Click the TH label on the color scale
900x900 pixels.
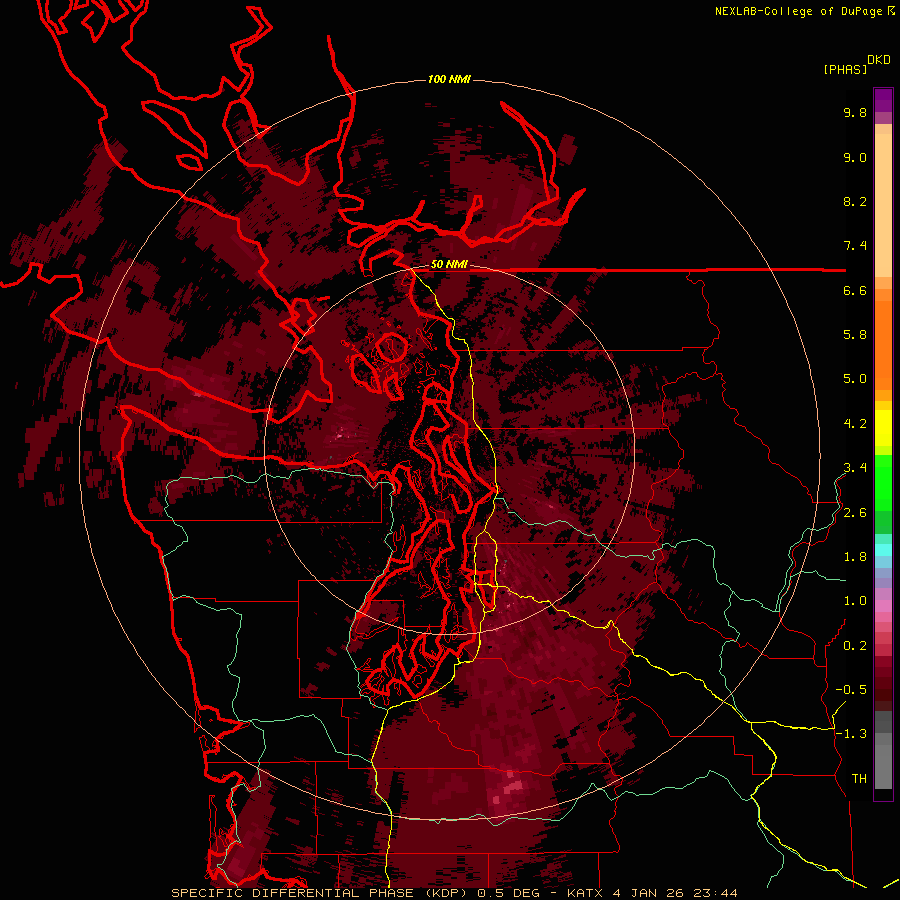(859, 779)
